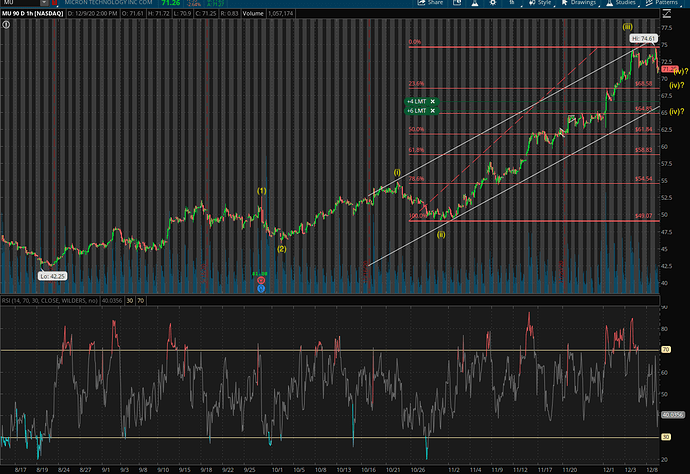Open the Style dropdown menu
690x474 pixels.
pos(541,3)
